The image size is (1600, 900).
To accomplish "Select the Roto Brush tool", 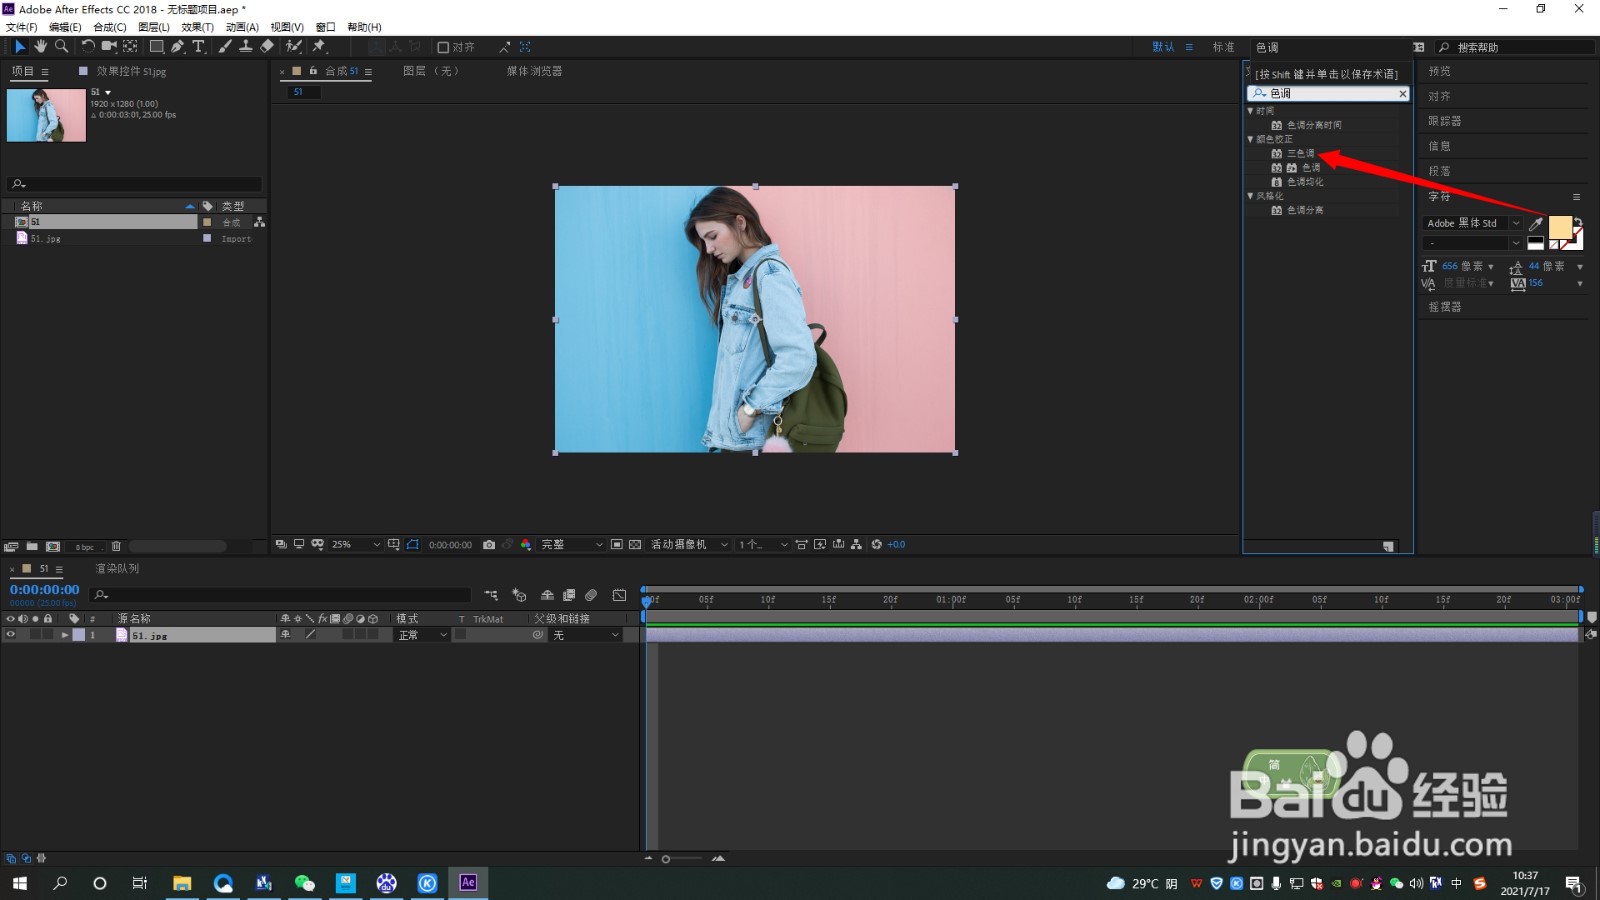I will pyautogui.click(x=294, y=47).
